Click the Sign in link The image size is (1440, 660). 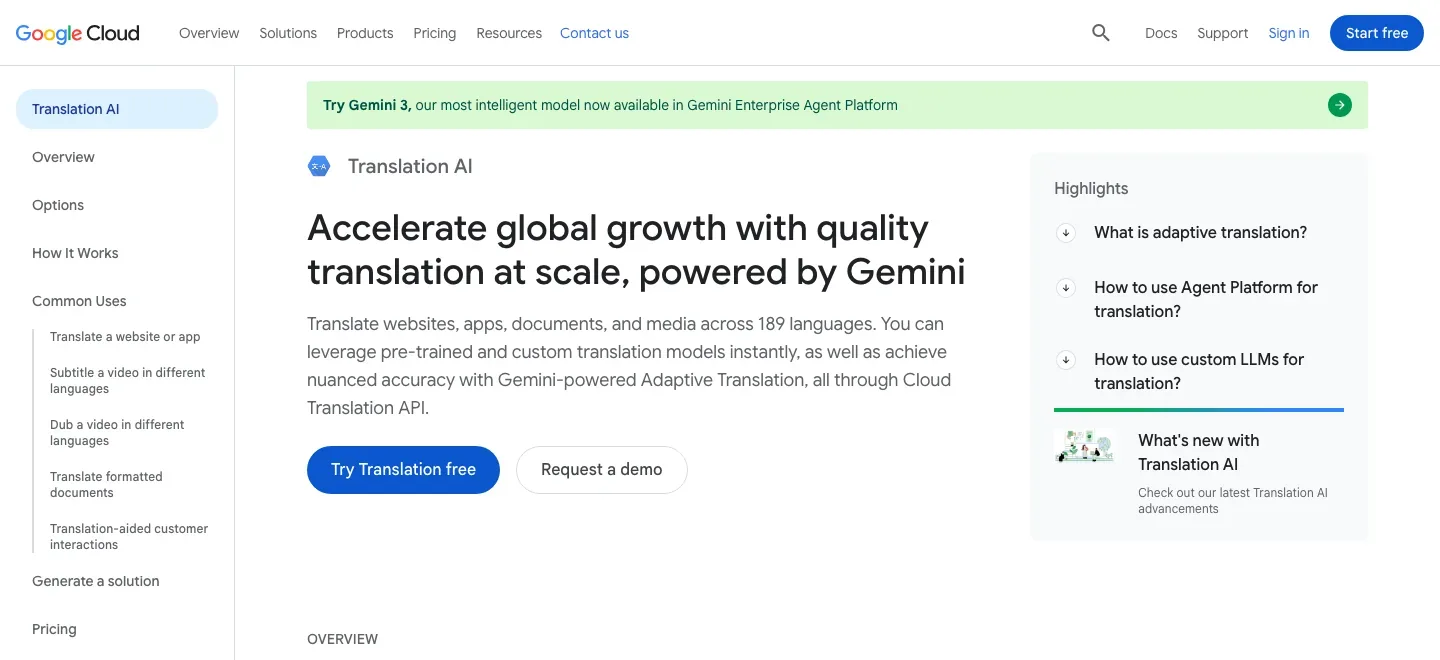click(x=1289, y=33)
